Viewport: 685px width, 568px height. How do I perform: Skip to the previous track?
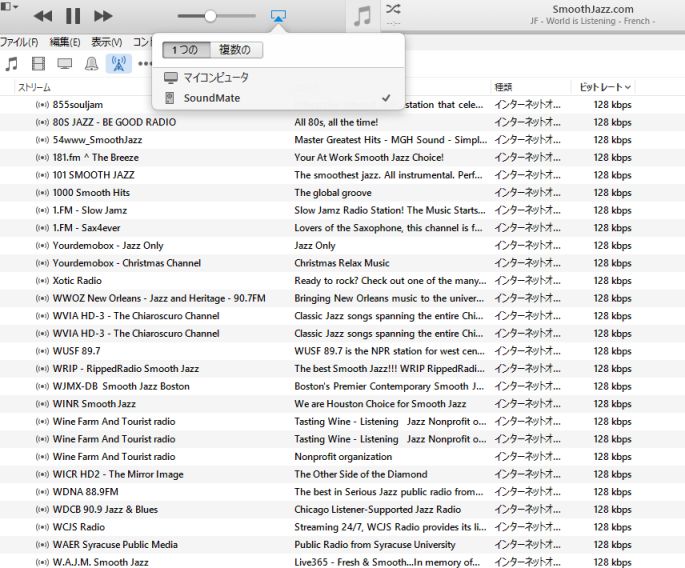[43, 16]
